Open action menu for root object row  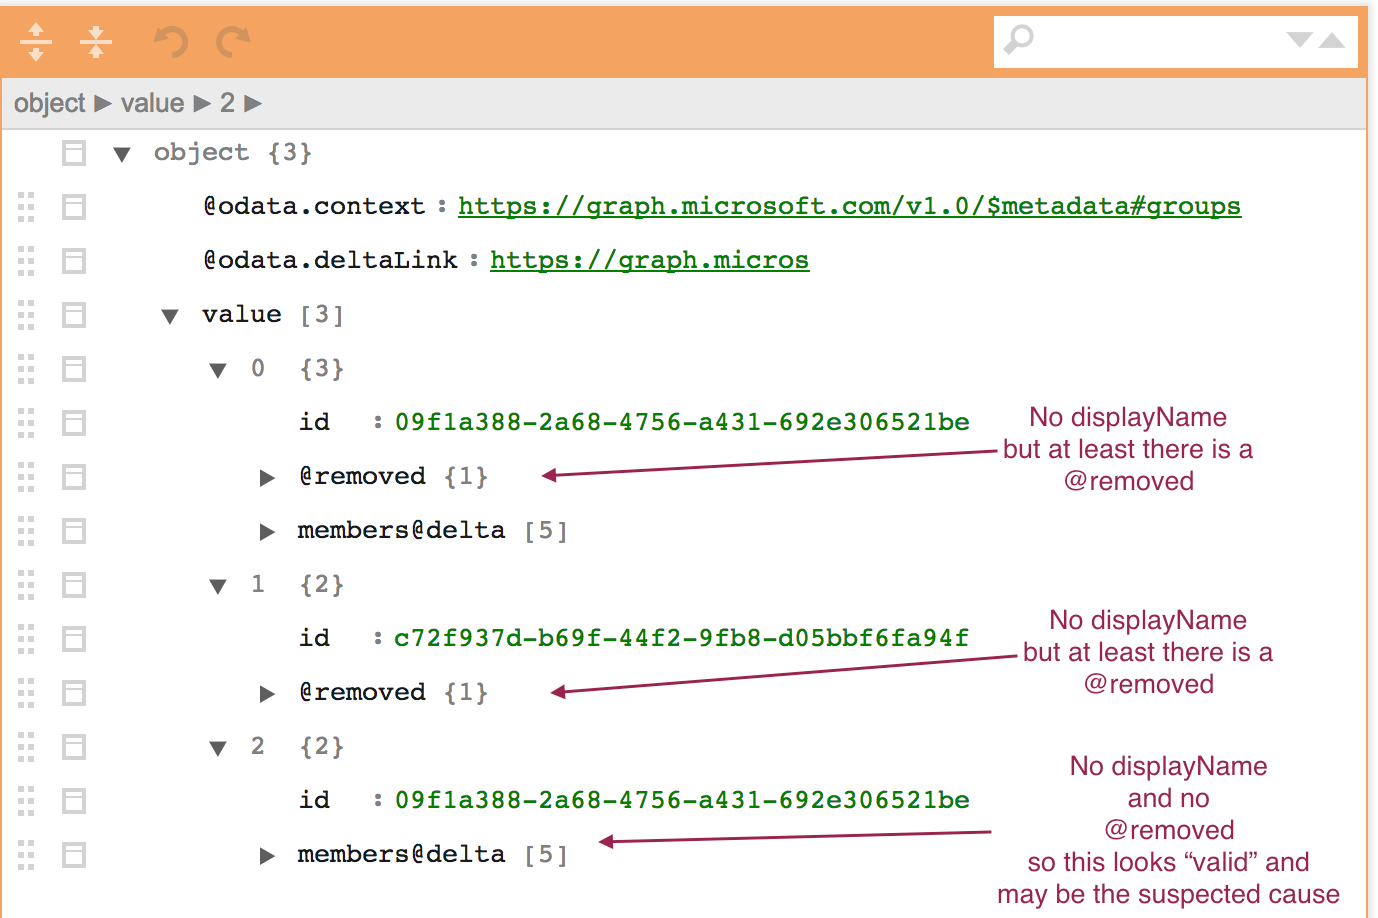(74, 153)
